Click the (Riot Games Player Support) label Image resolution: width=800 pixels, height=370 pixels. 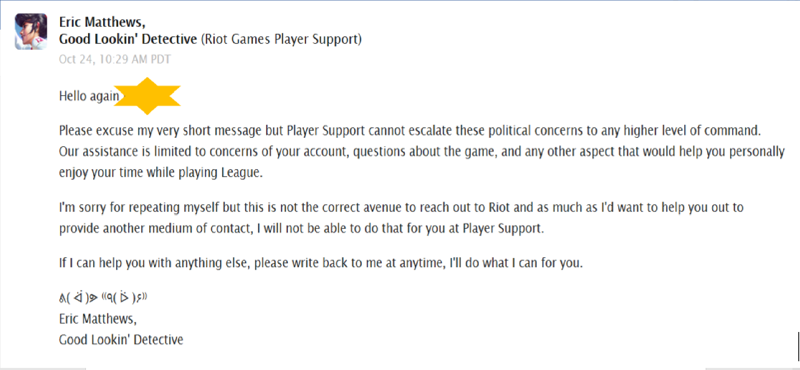tap(281, 39)
